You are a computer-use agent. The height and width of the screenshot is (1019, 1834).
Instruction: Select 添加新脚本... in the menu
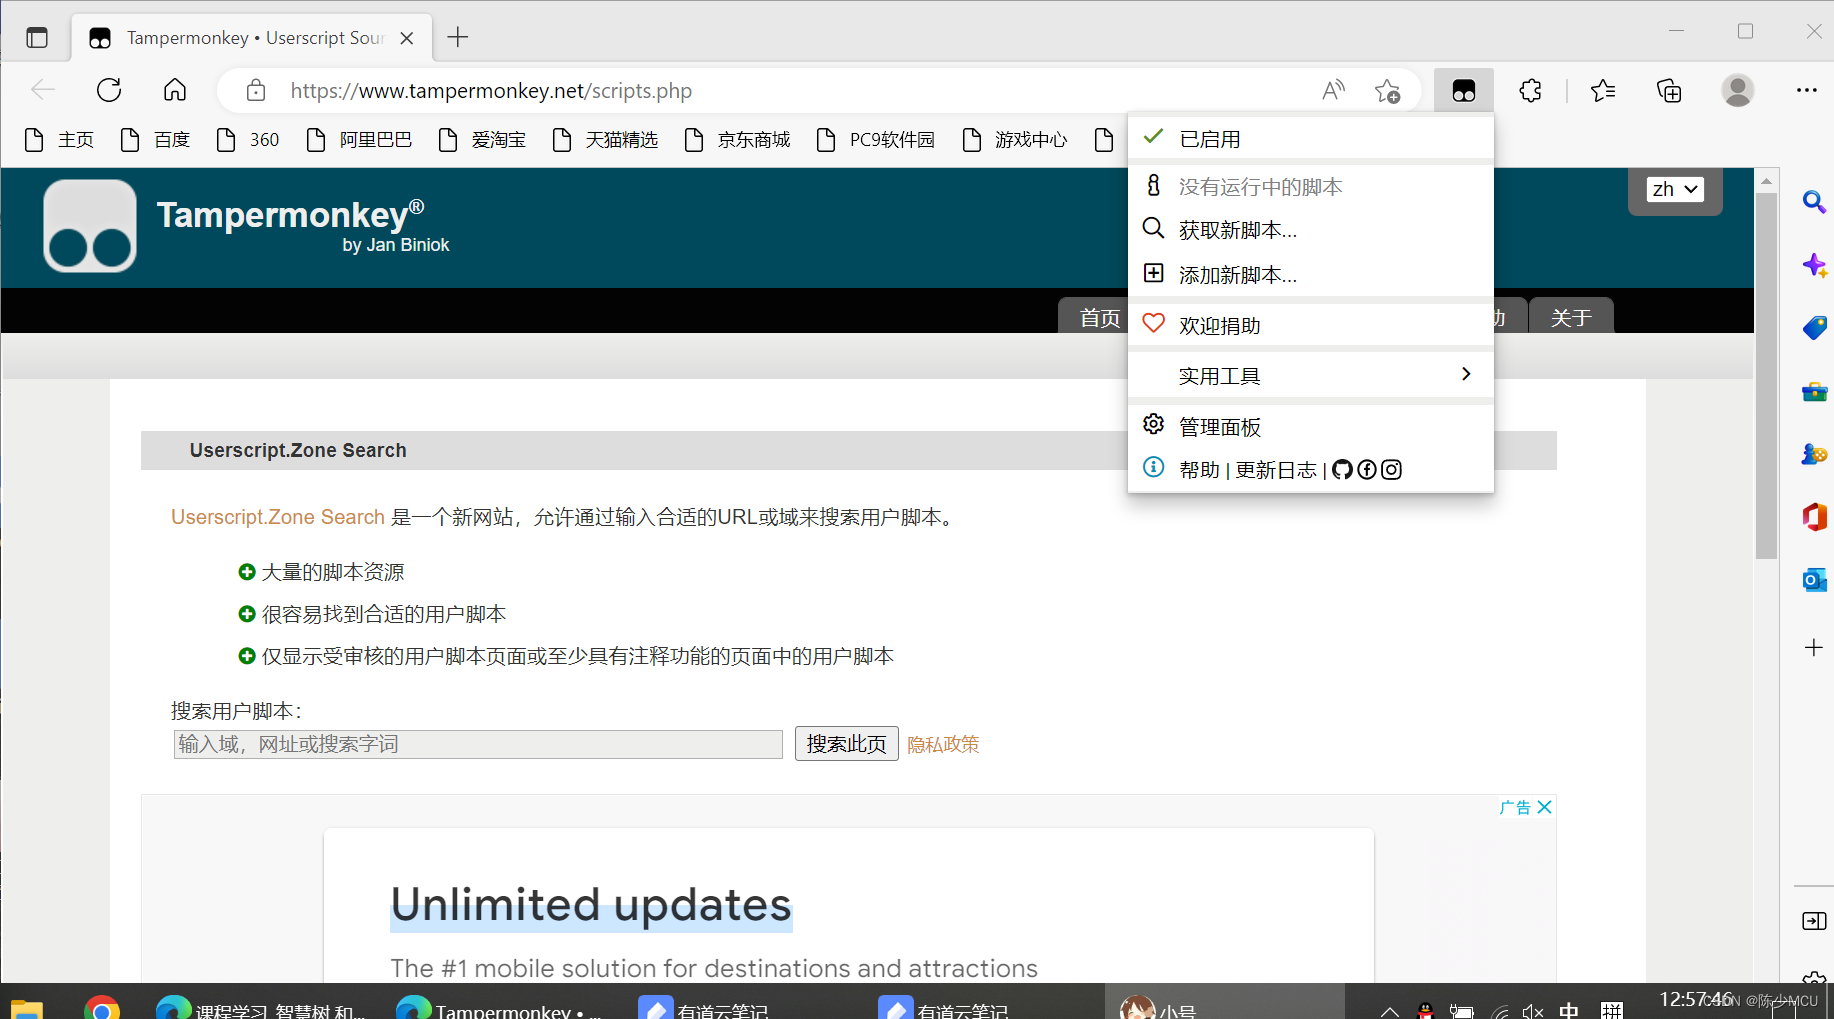point(1311,275)
